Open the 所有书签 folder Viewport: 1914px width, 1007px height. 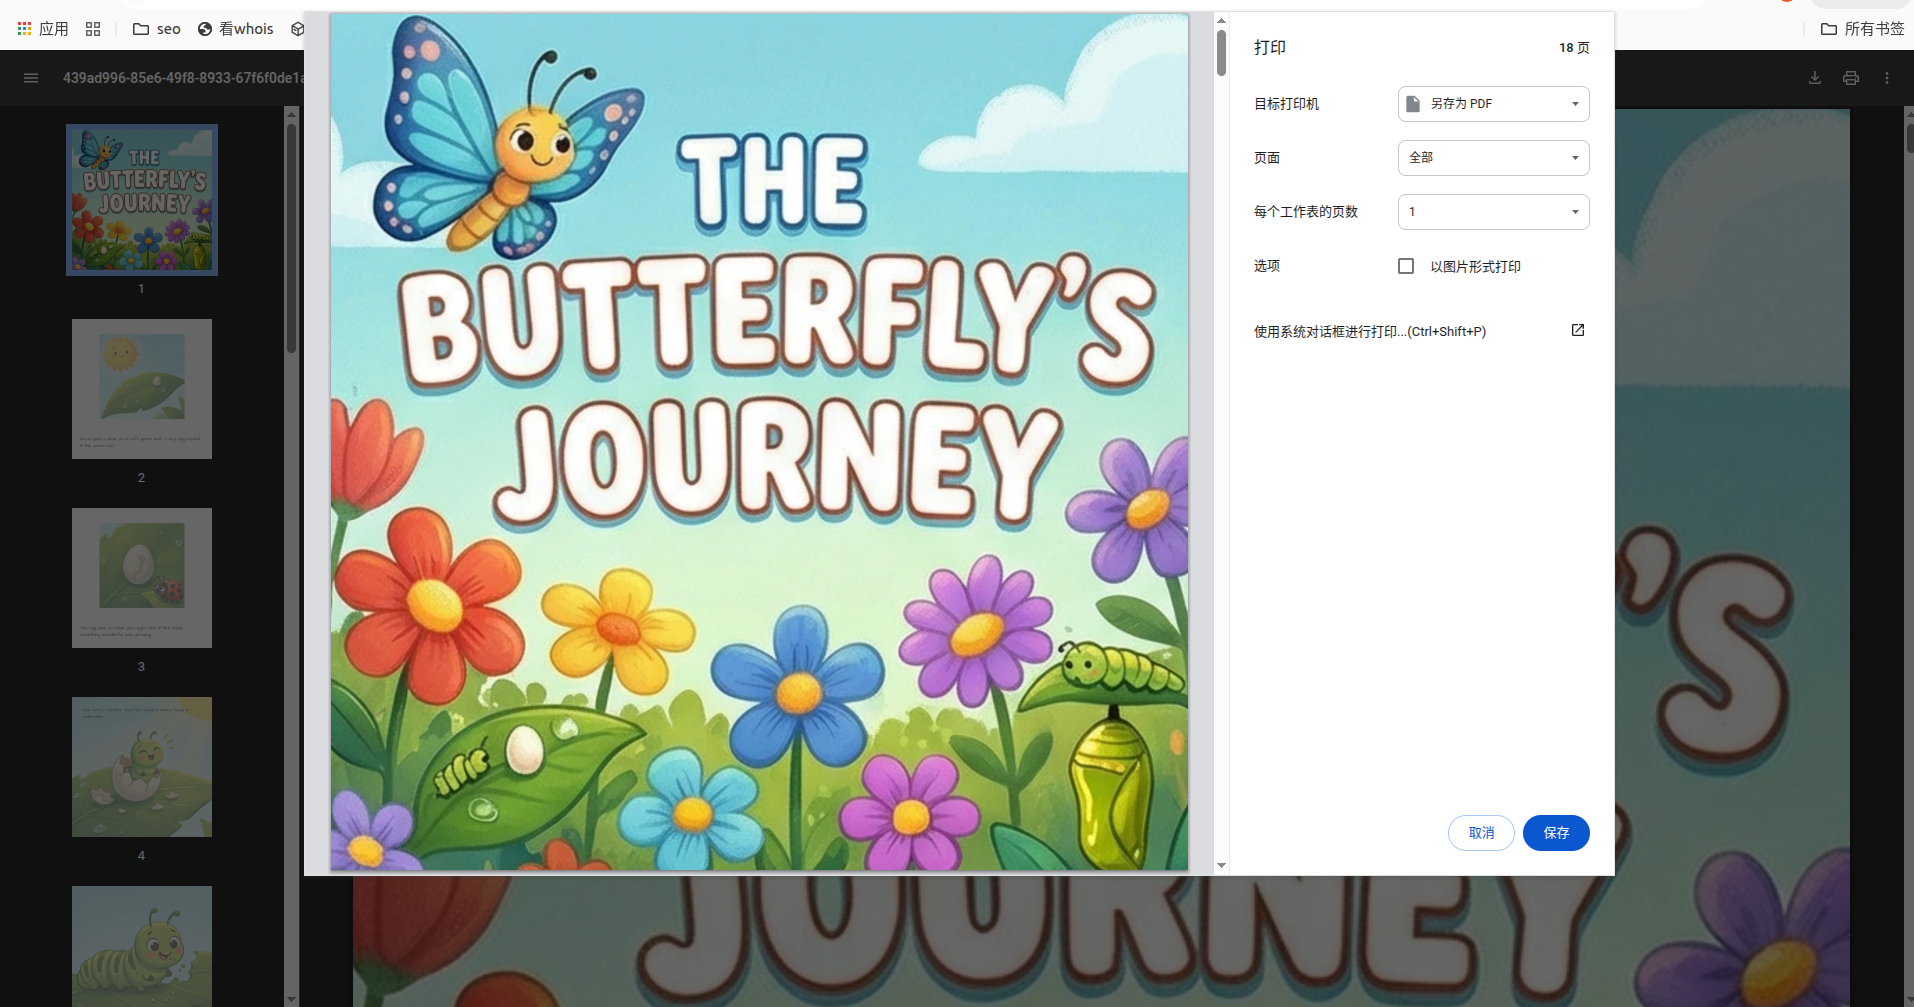pyautogui.click(x=1862, y=29)
